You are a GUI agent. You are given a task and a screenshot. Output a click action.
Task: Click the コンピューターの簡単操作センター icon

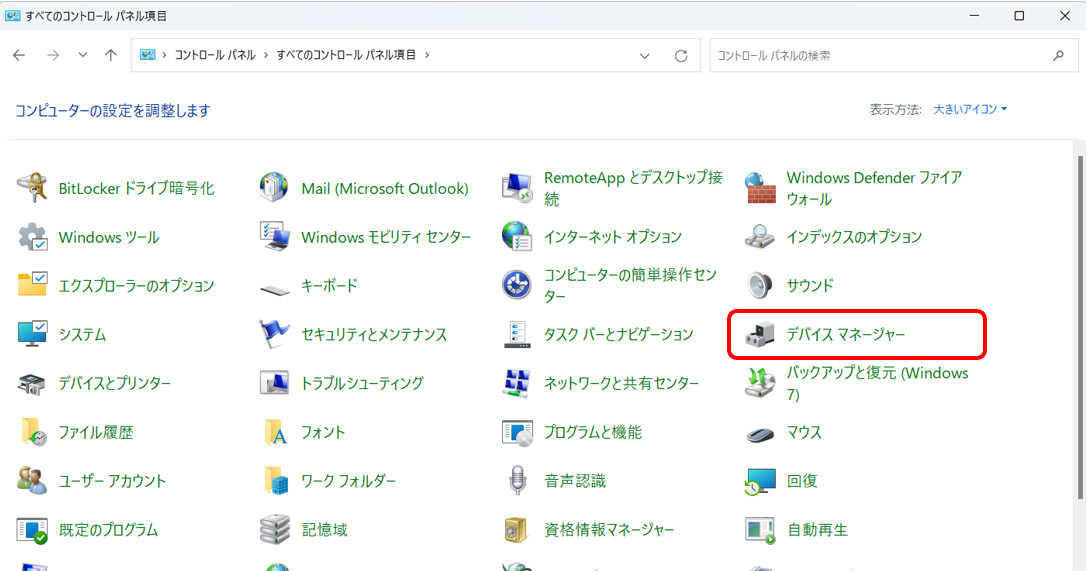(517, 285)
